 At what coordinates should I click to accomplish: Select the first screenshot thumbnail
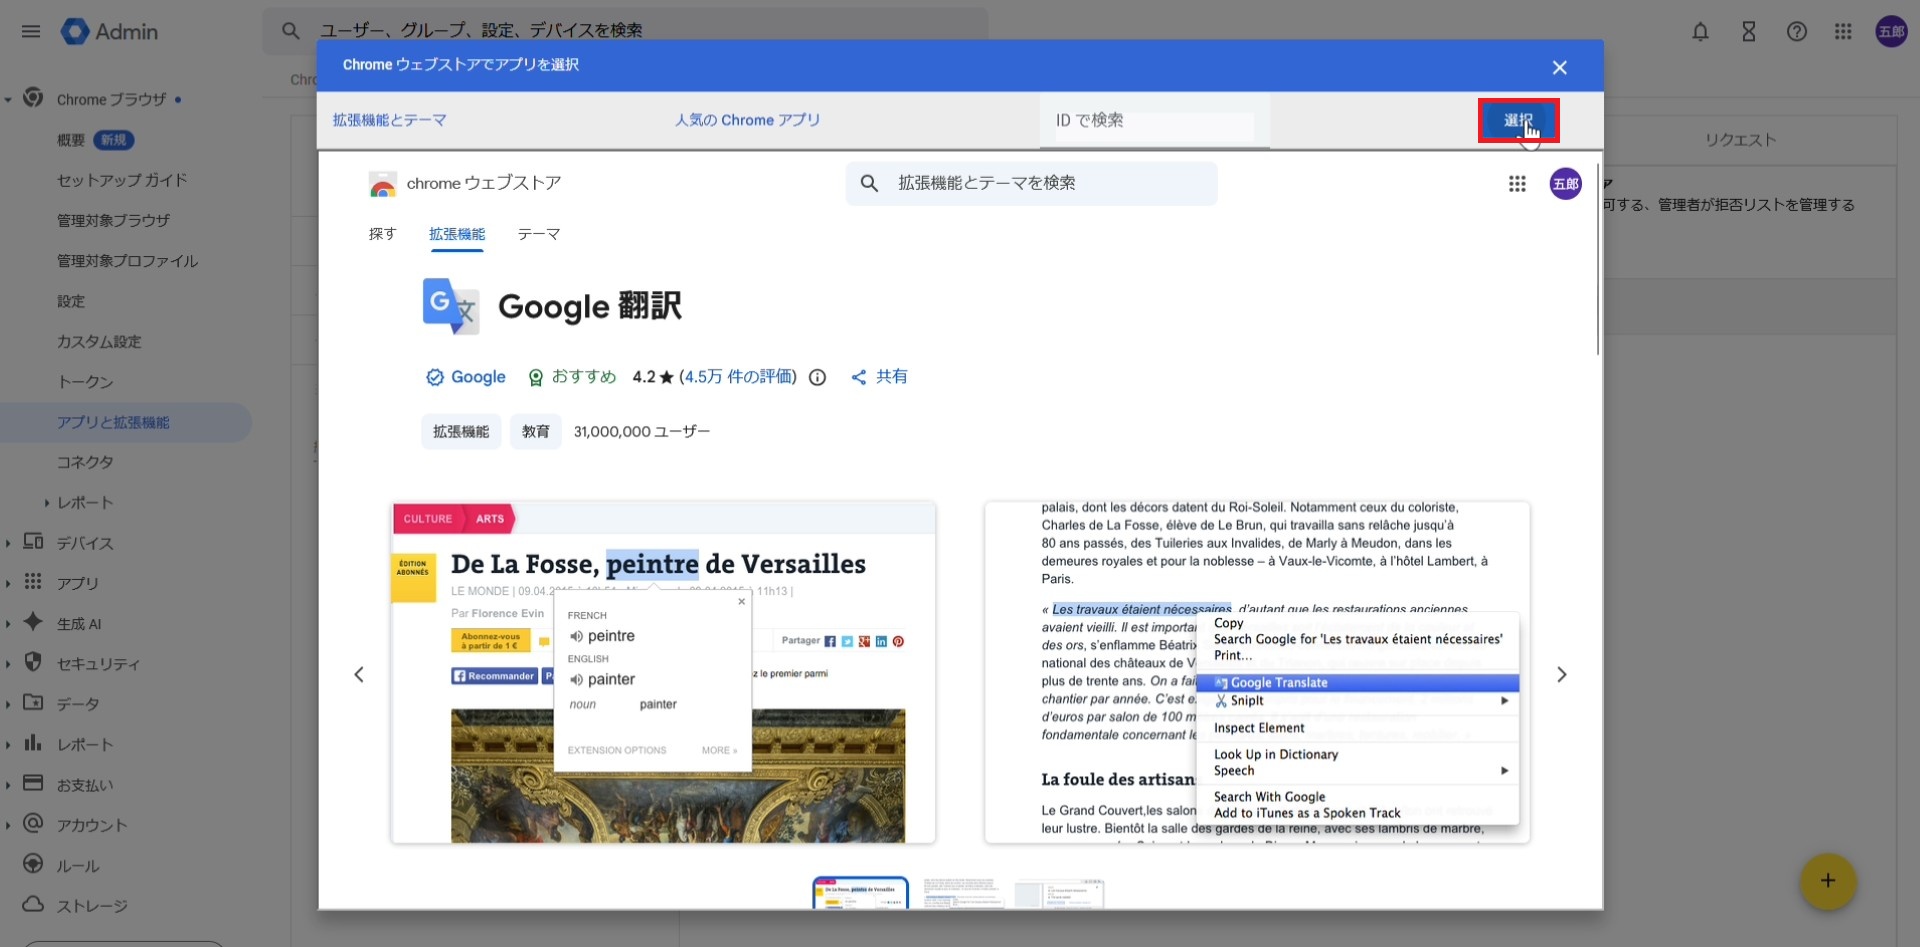[x=860, y=892]
